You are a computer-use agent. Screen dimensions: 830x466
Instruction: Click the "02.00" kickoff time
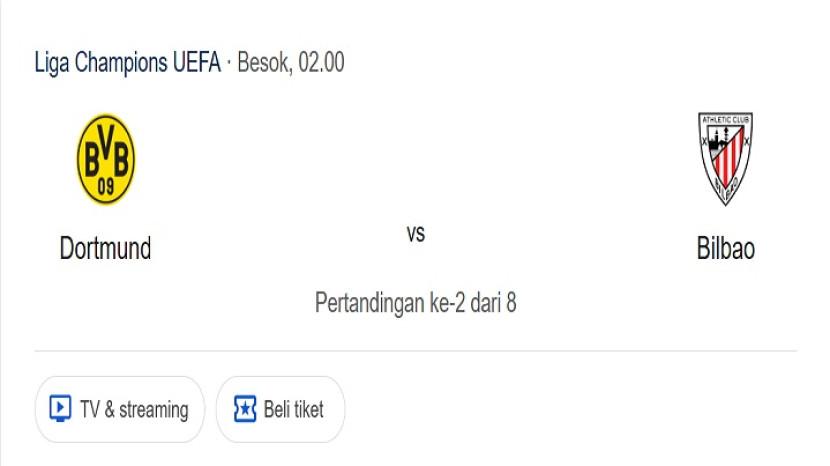pos(321,62)
